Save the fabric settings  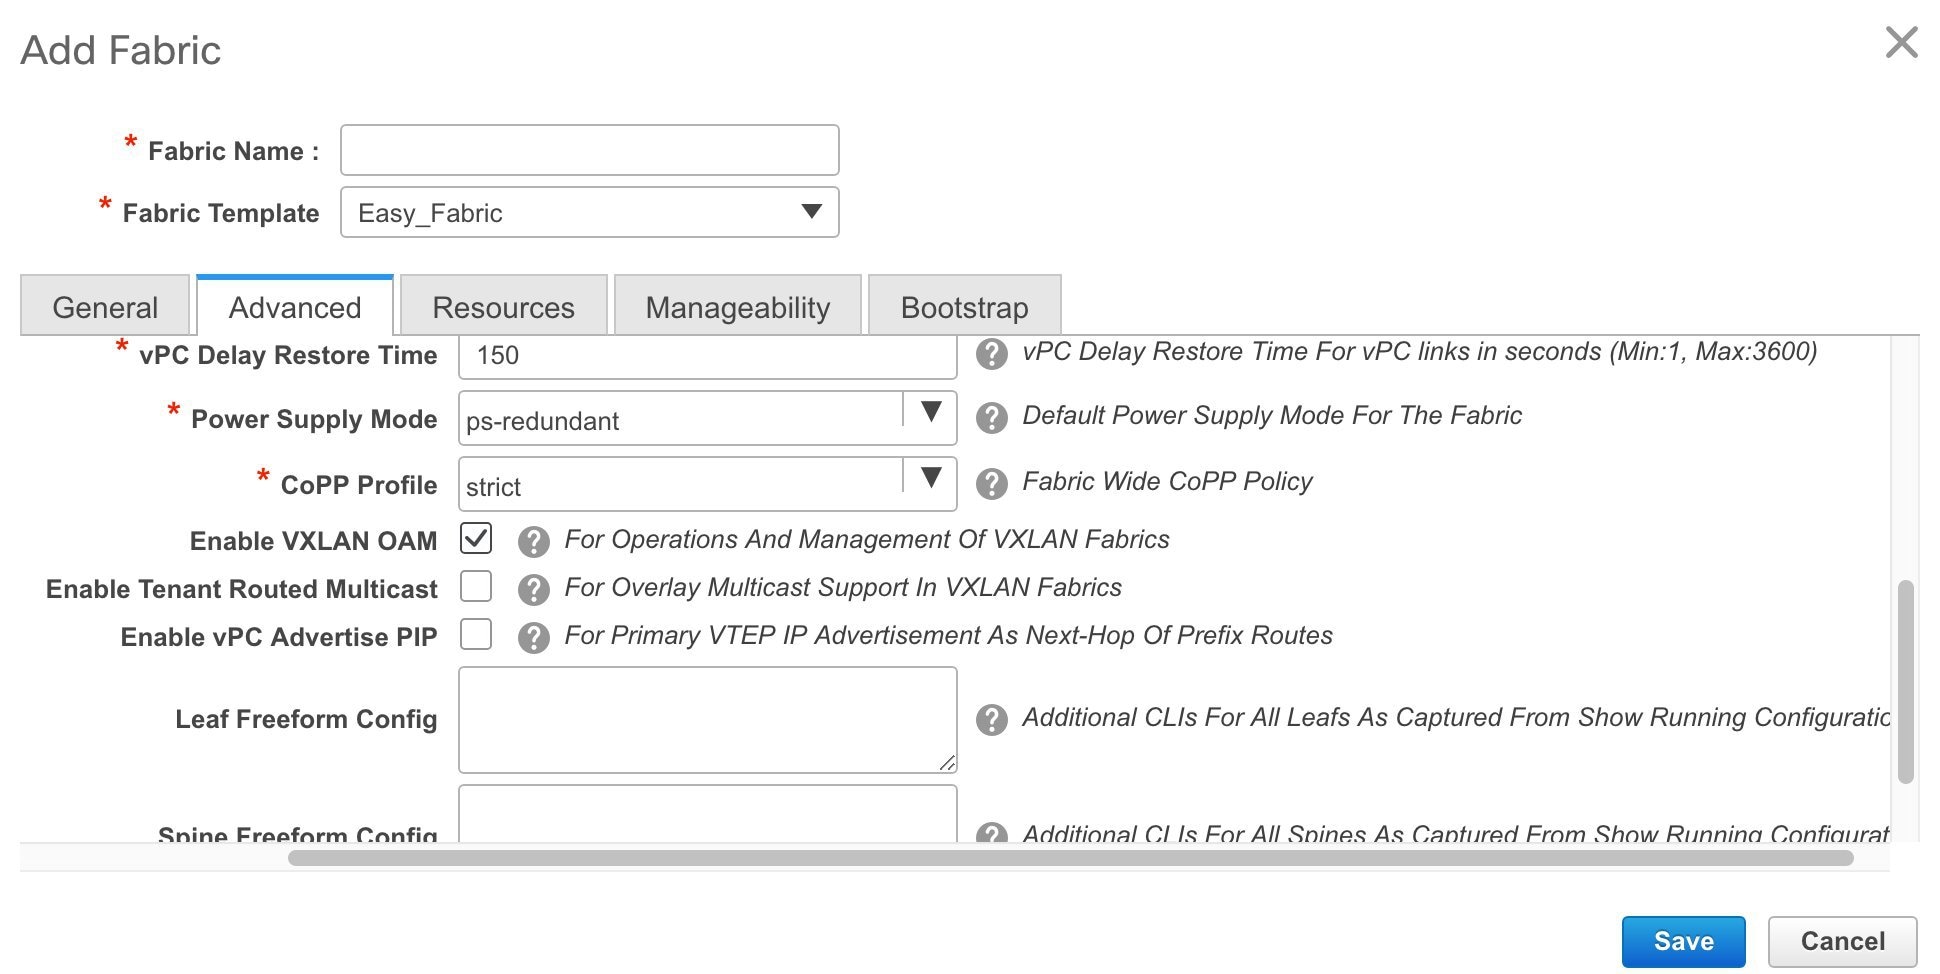[x=1683, y=941]
